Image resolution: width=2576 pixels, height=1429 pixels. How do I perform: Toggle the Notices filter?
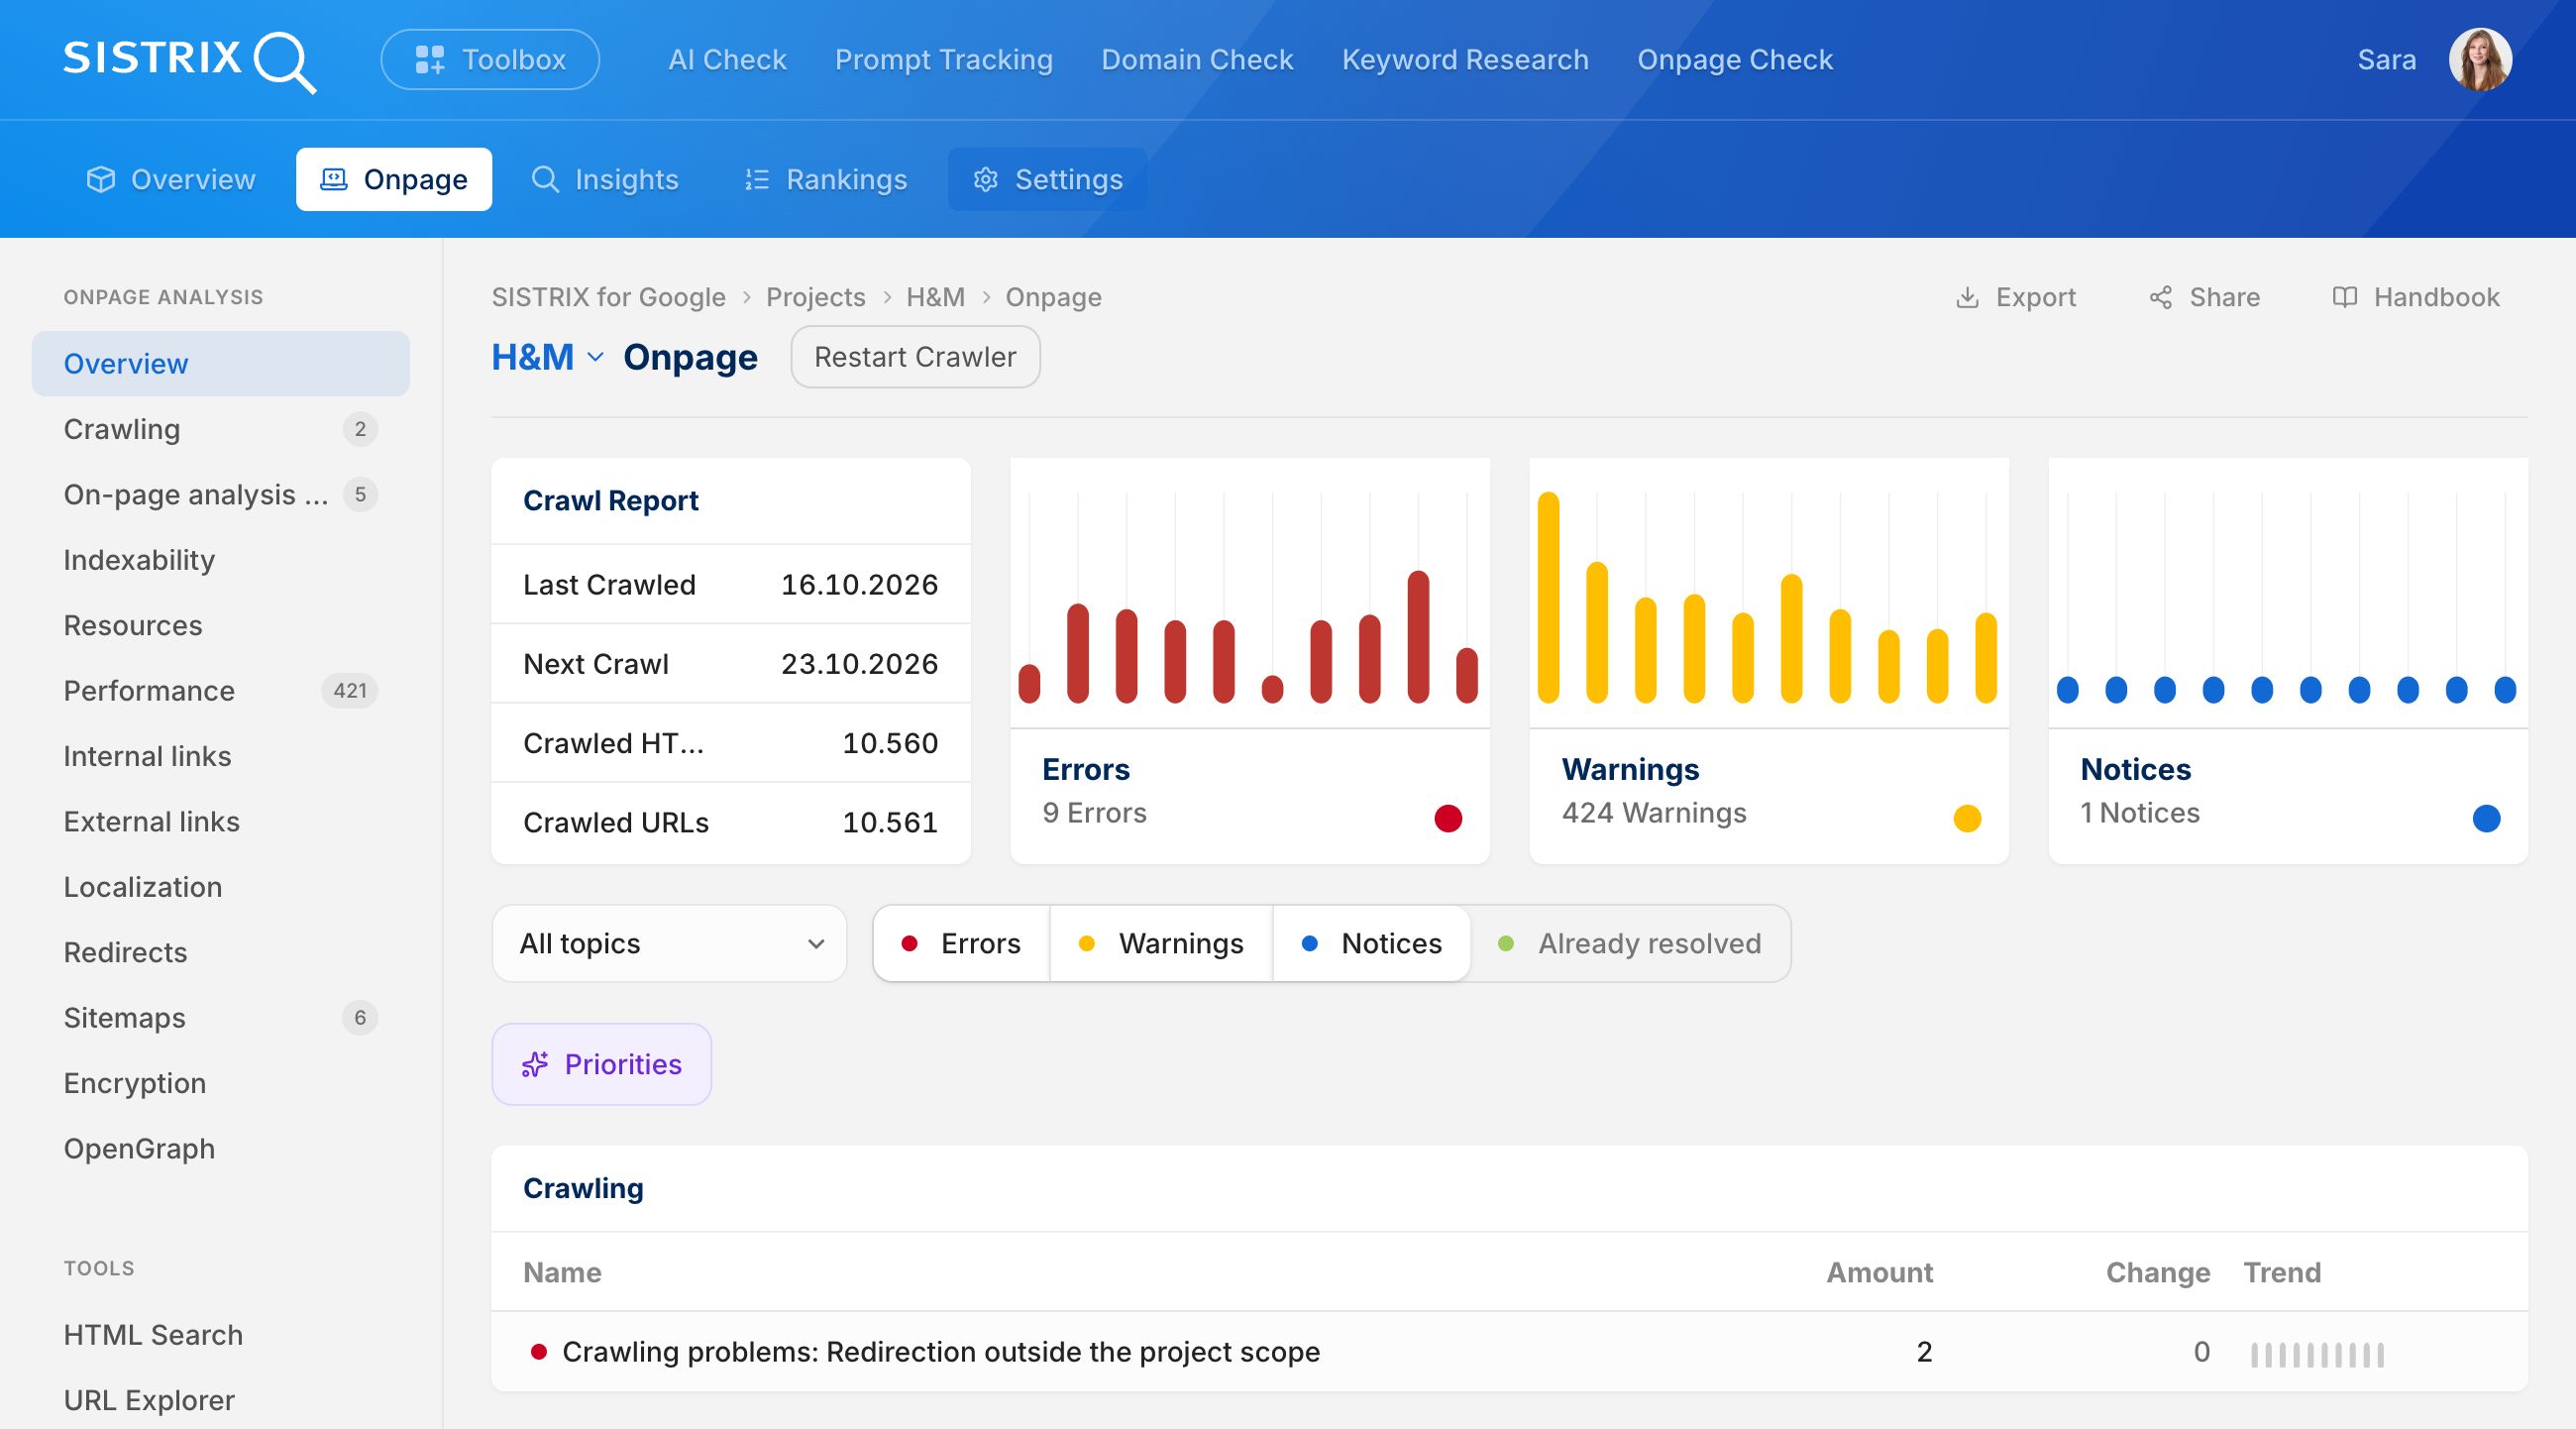point(1371,943)
